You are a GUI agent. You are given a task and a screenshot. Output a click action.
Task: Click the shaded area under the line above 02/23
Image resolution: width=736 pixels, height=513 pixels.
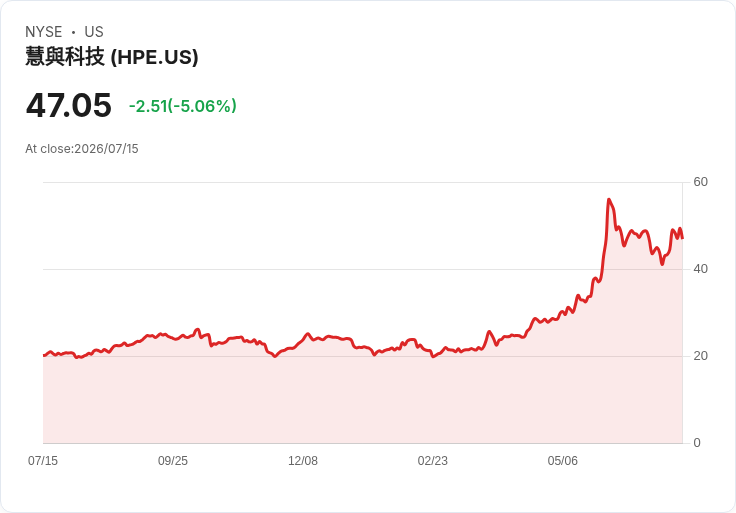click(x=432, y=399)
